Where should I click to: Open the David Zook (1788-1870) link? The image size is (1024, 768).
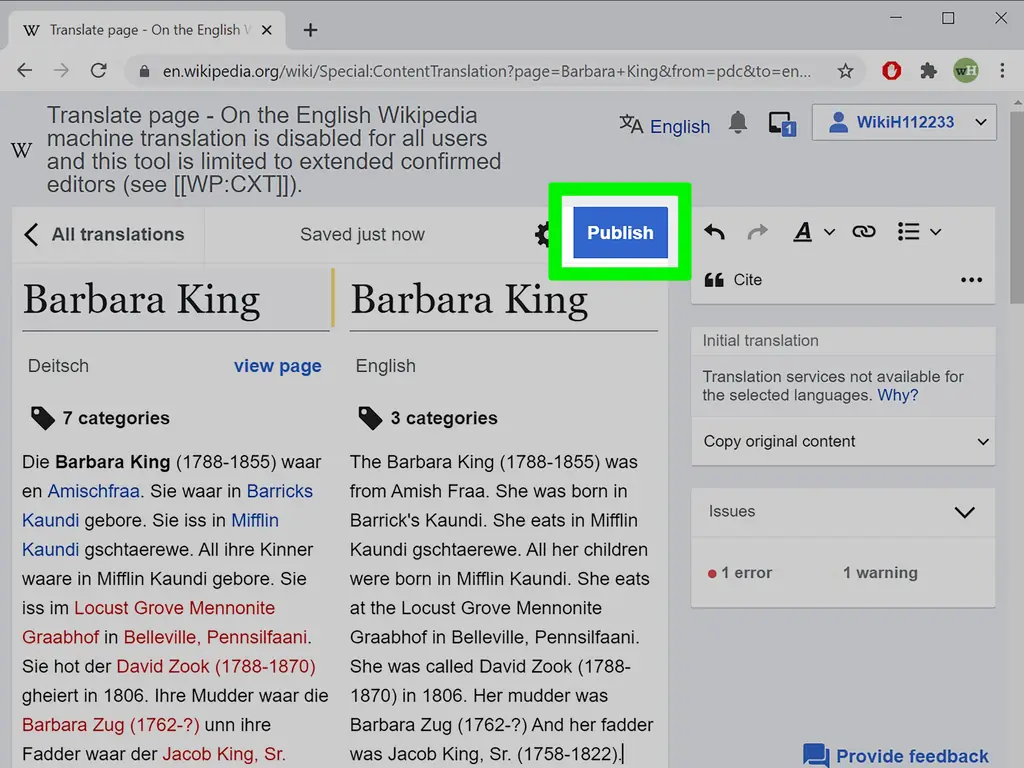click(x=216, y=667)
